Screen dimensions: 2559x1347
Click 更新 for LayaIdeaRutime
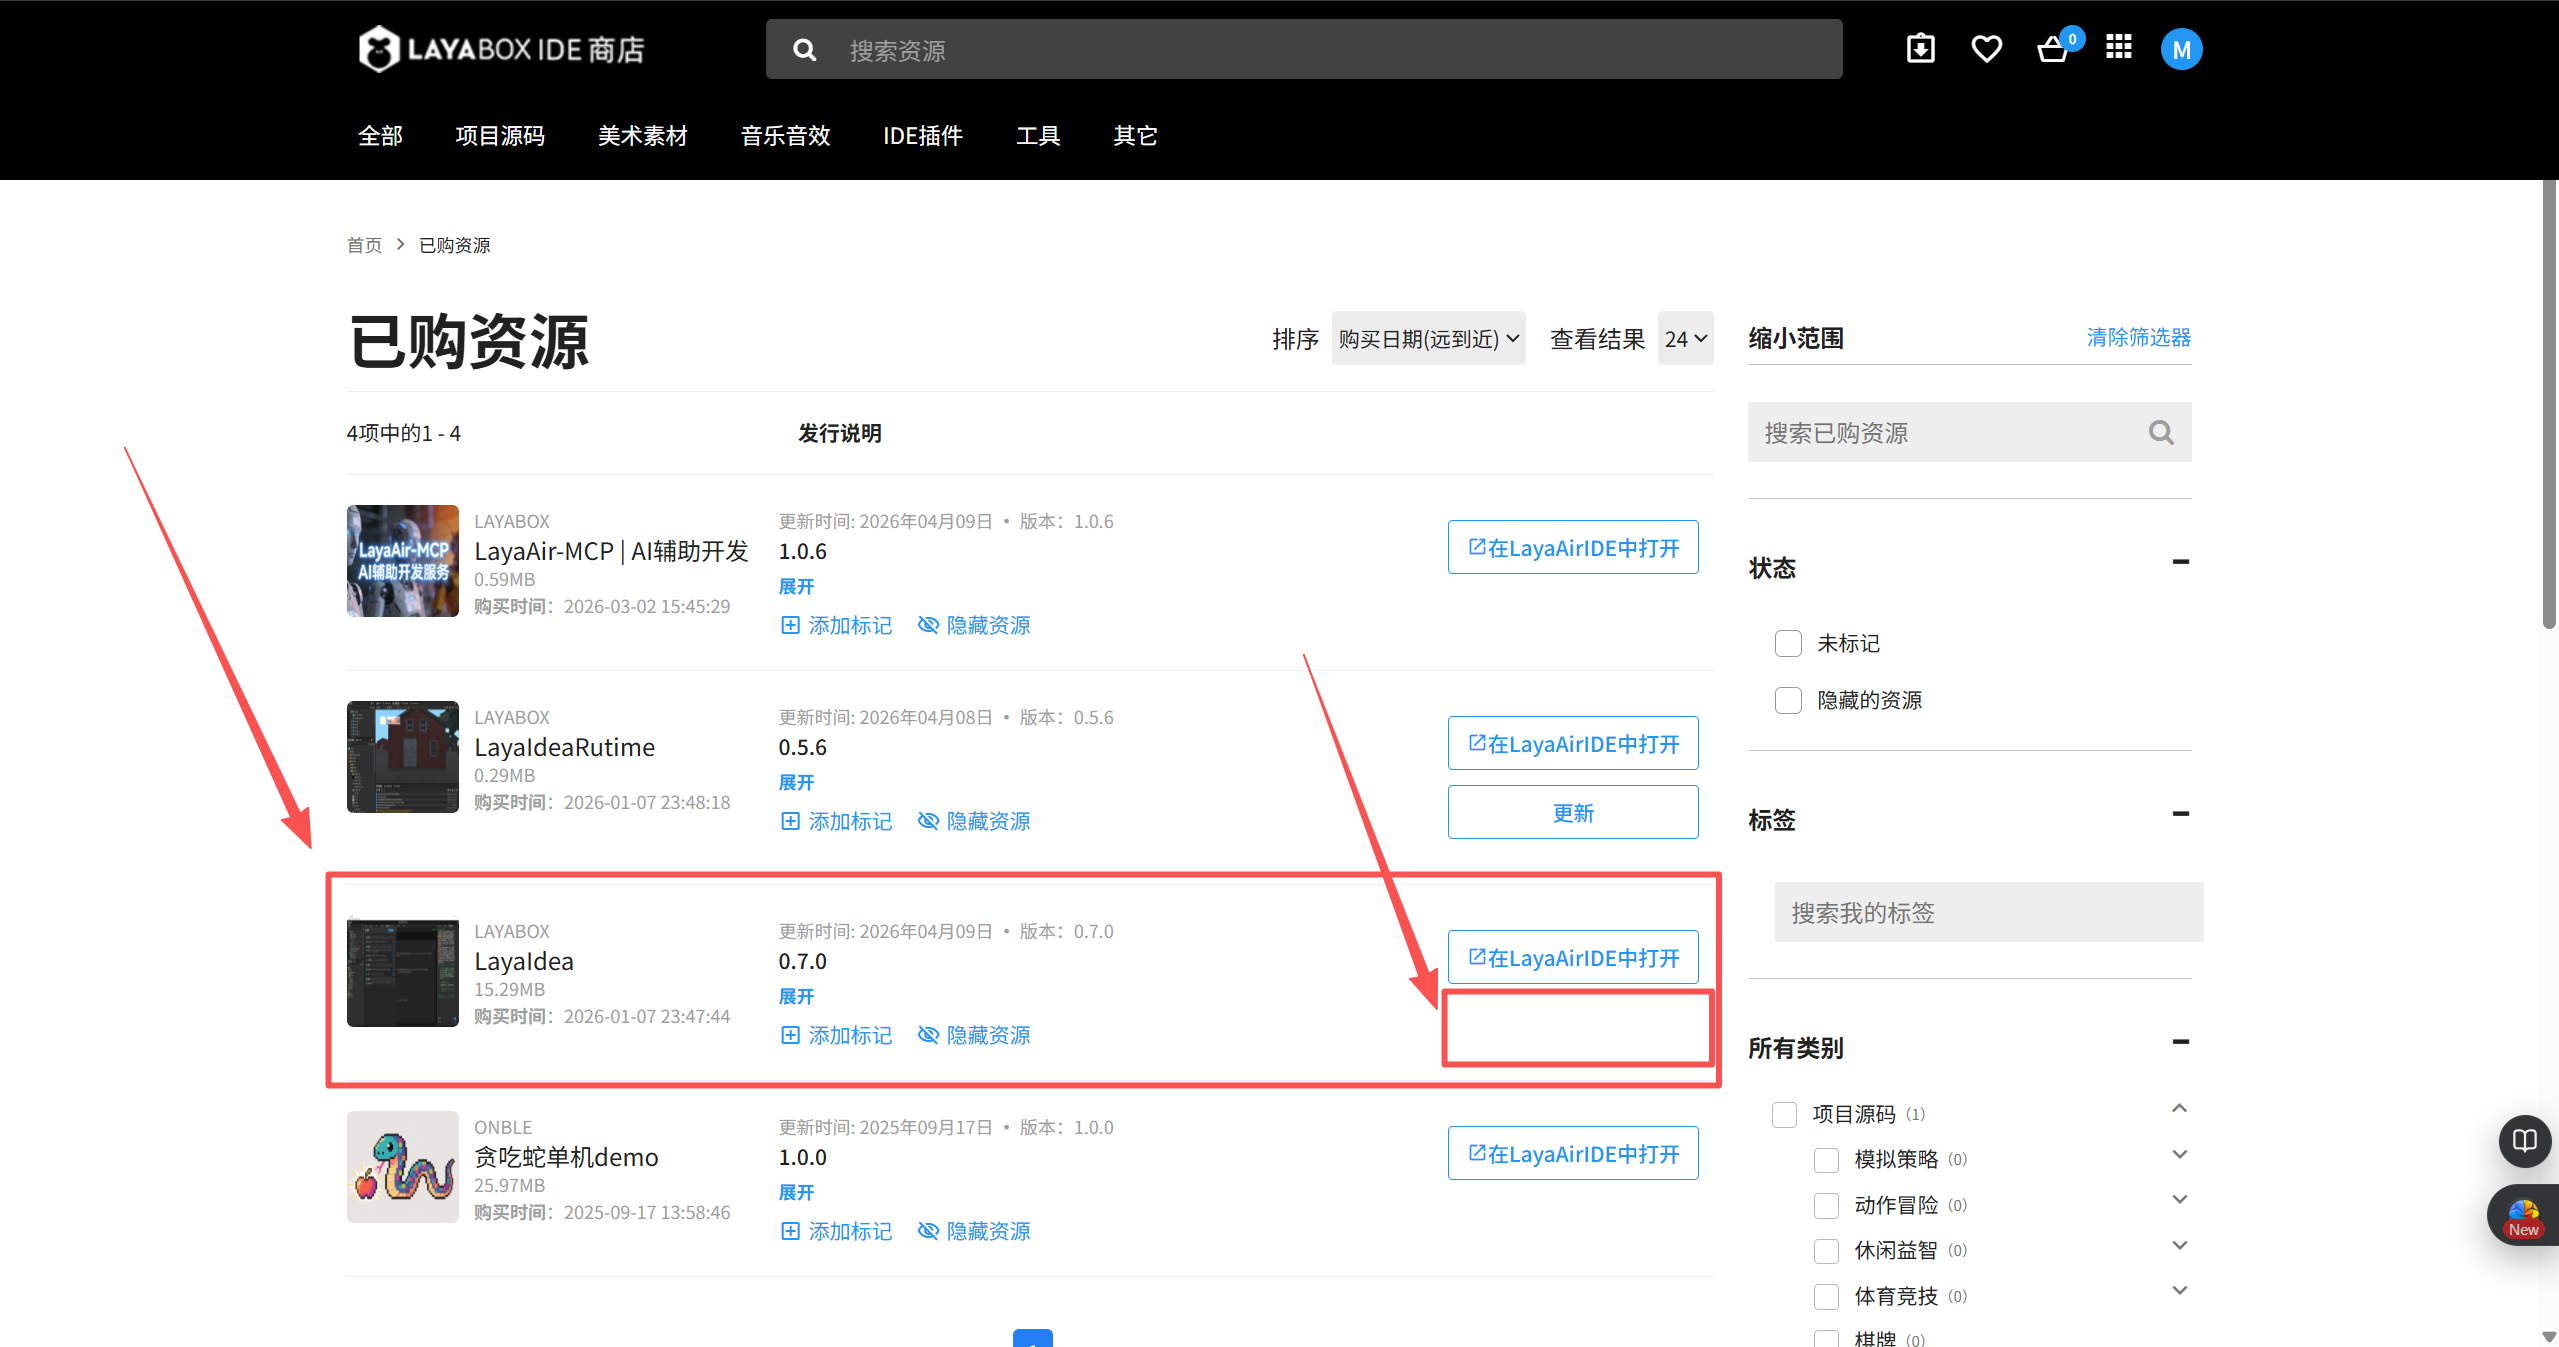1573,812
